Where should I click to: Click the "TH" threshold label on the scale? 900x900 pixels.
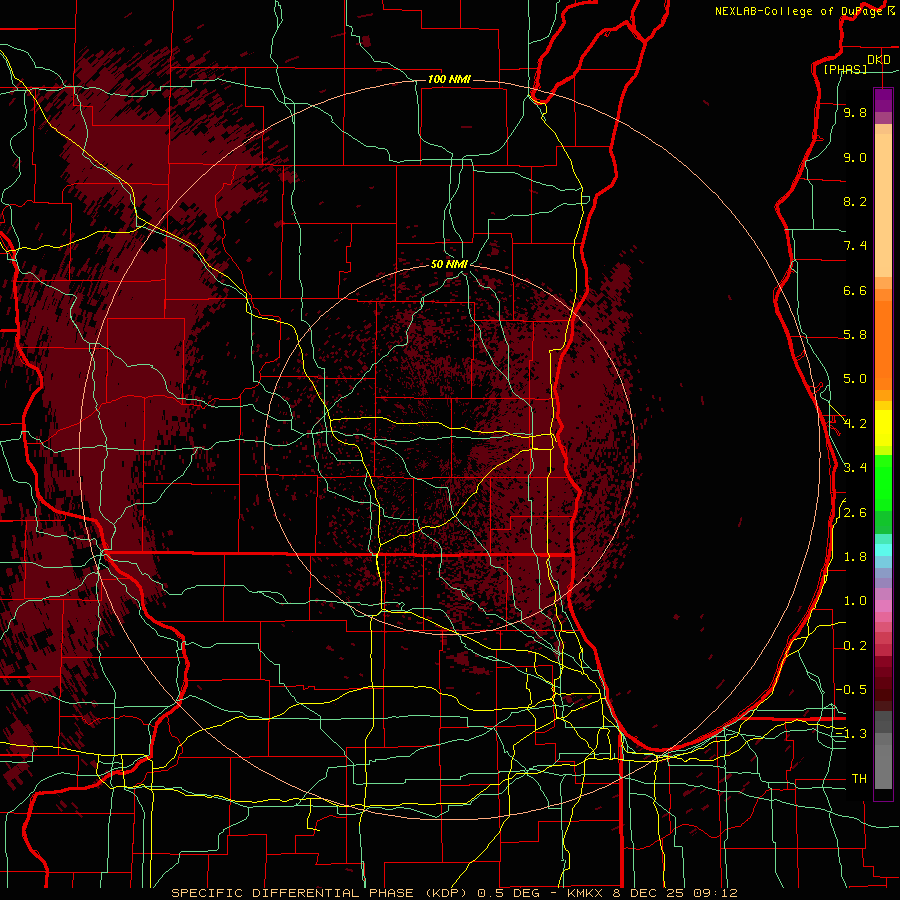click(x=859, y=779)
